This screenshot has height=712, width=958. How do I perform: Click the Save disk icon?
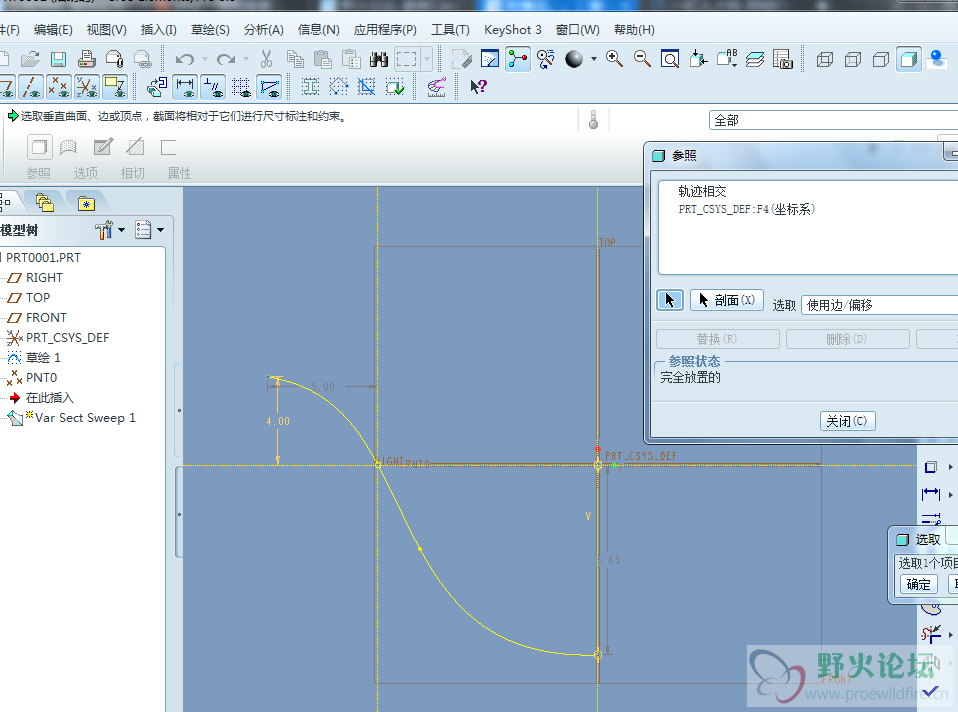(x=58, y=59)
